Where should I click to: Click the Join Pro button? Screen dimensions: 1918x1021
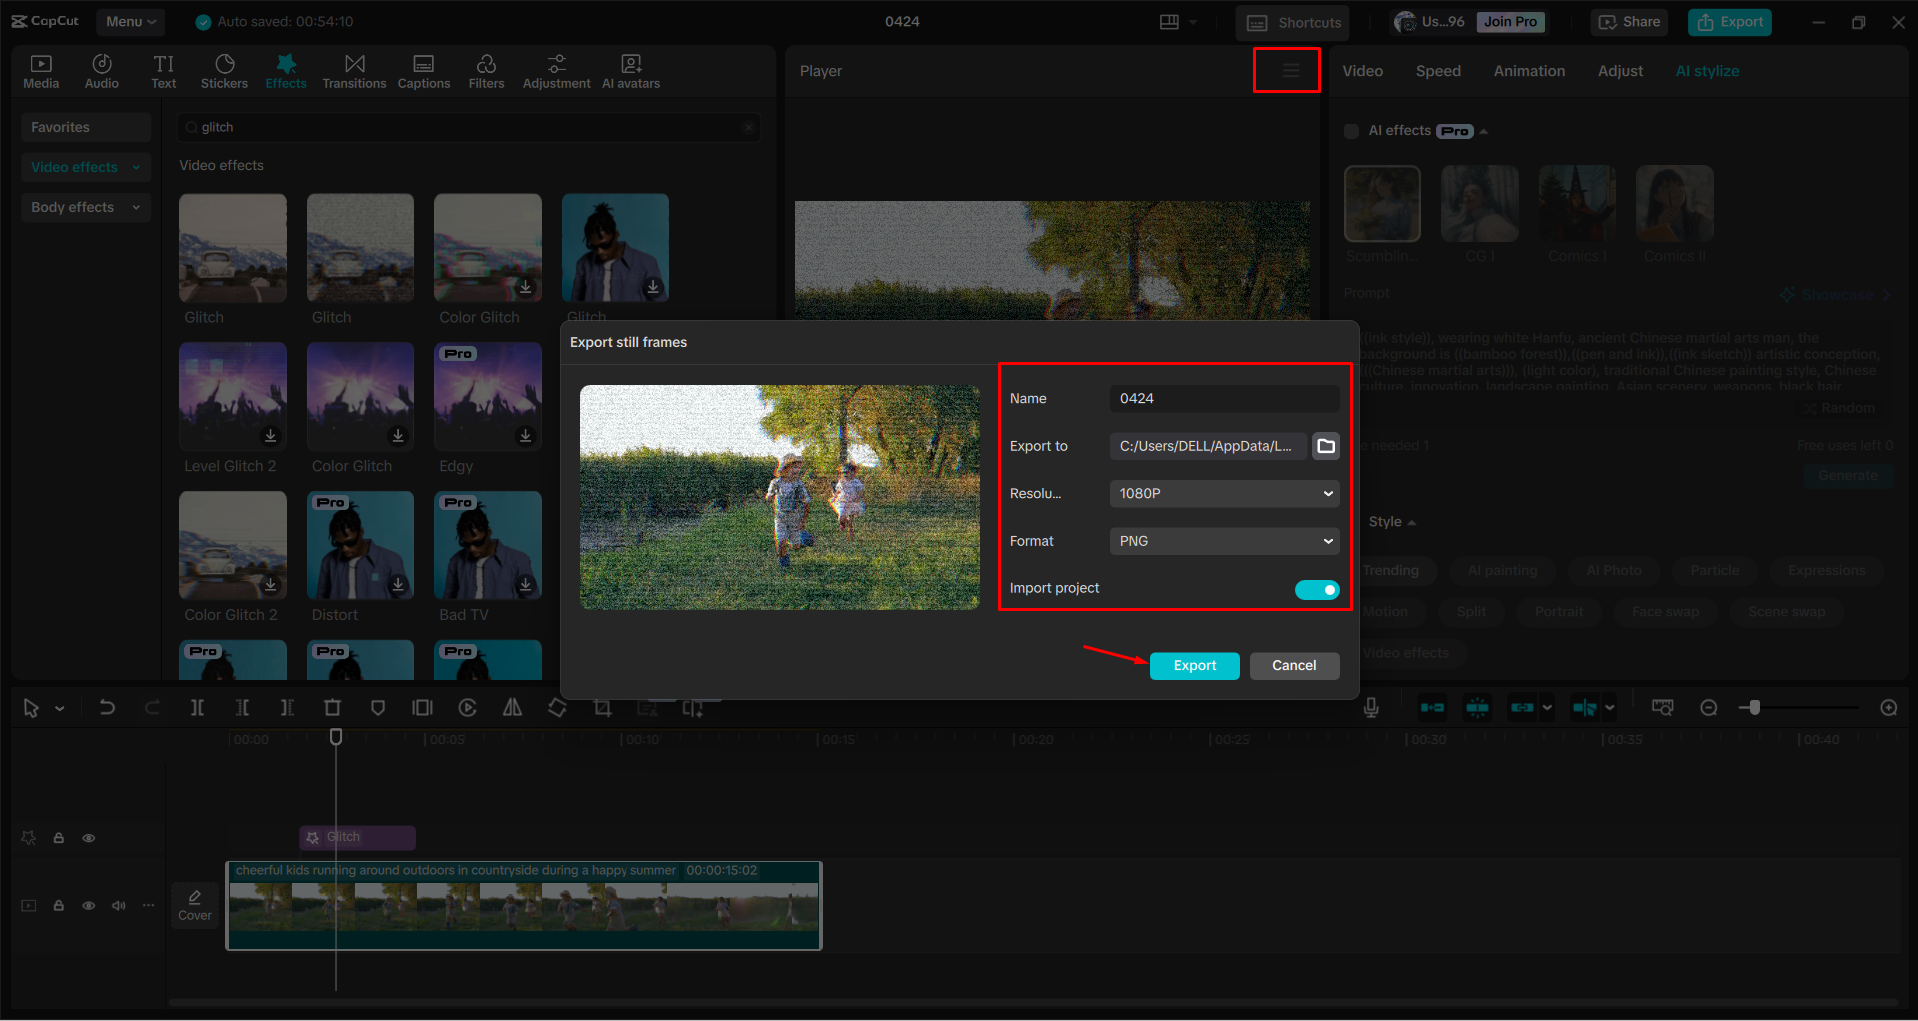1509,21
